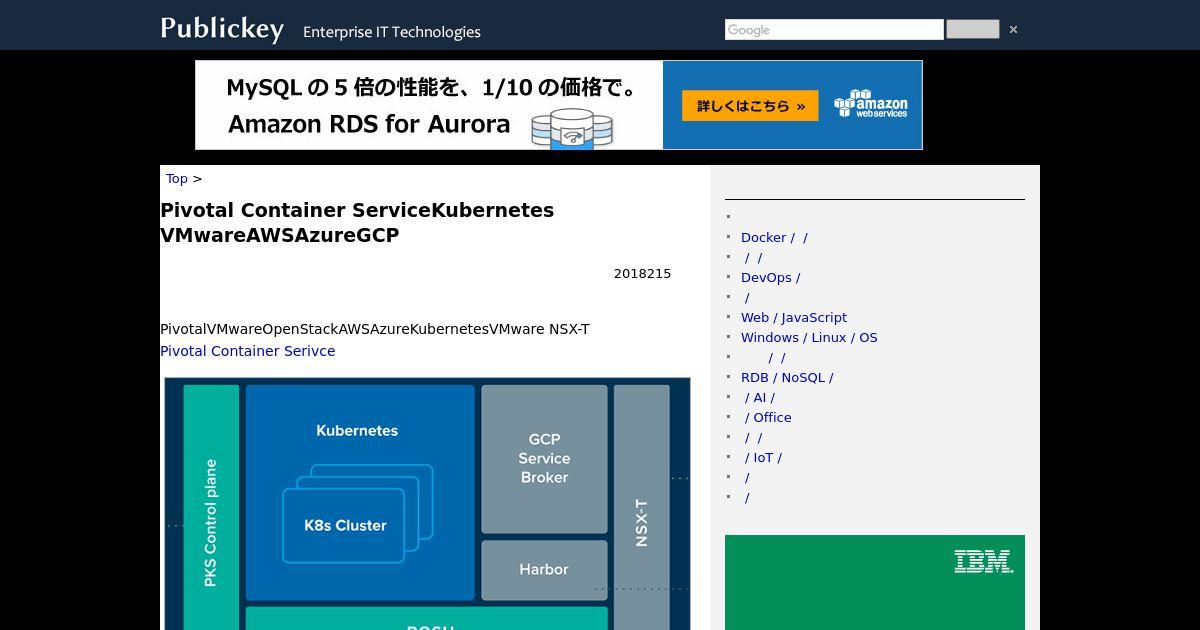The width and height of the screenshot is (1200, 630).
Task: Click the Kubernetes block in diagram
Action: (360, 492)
